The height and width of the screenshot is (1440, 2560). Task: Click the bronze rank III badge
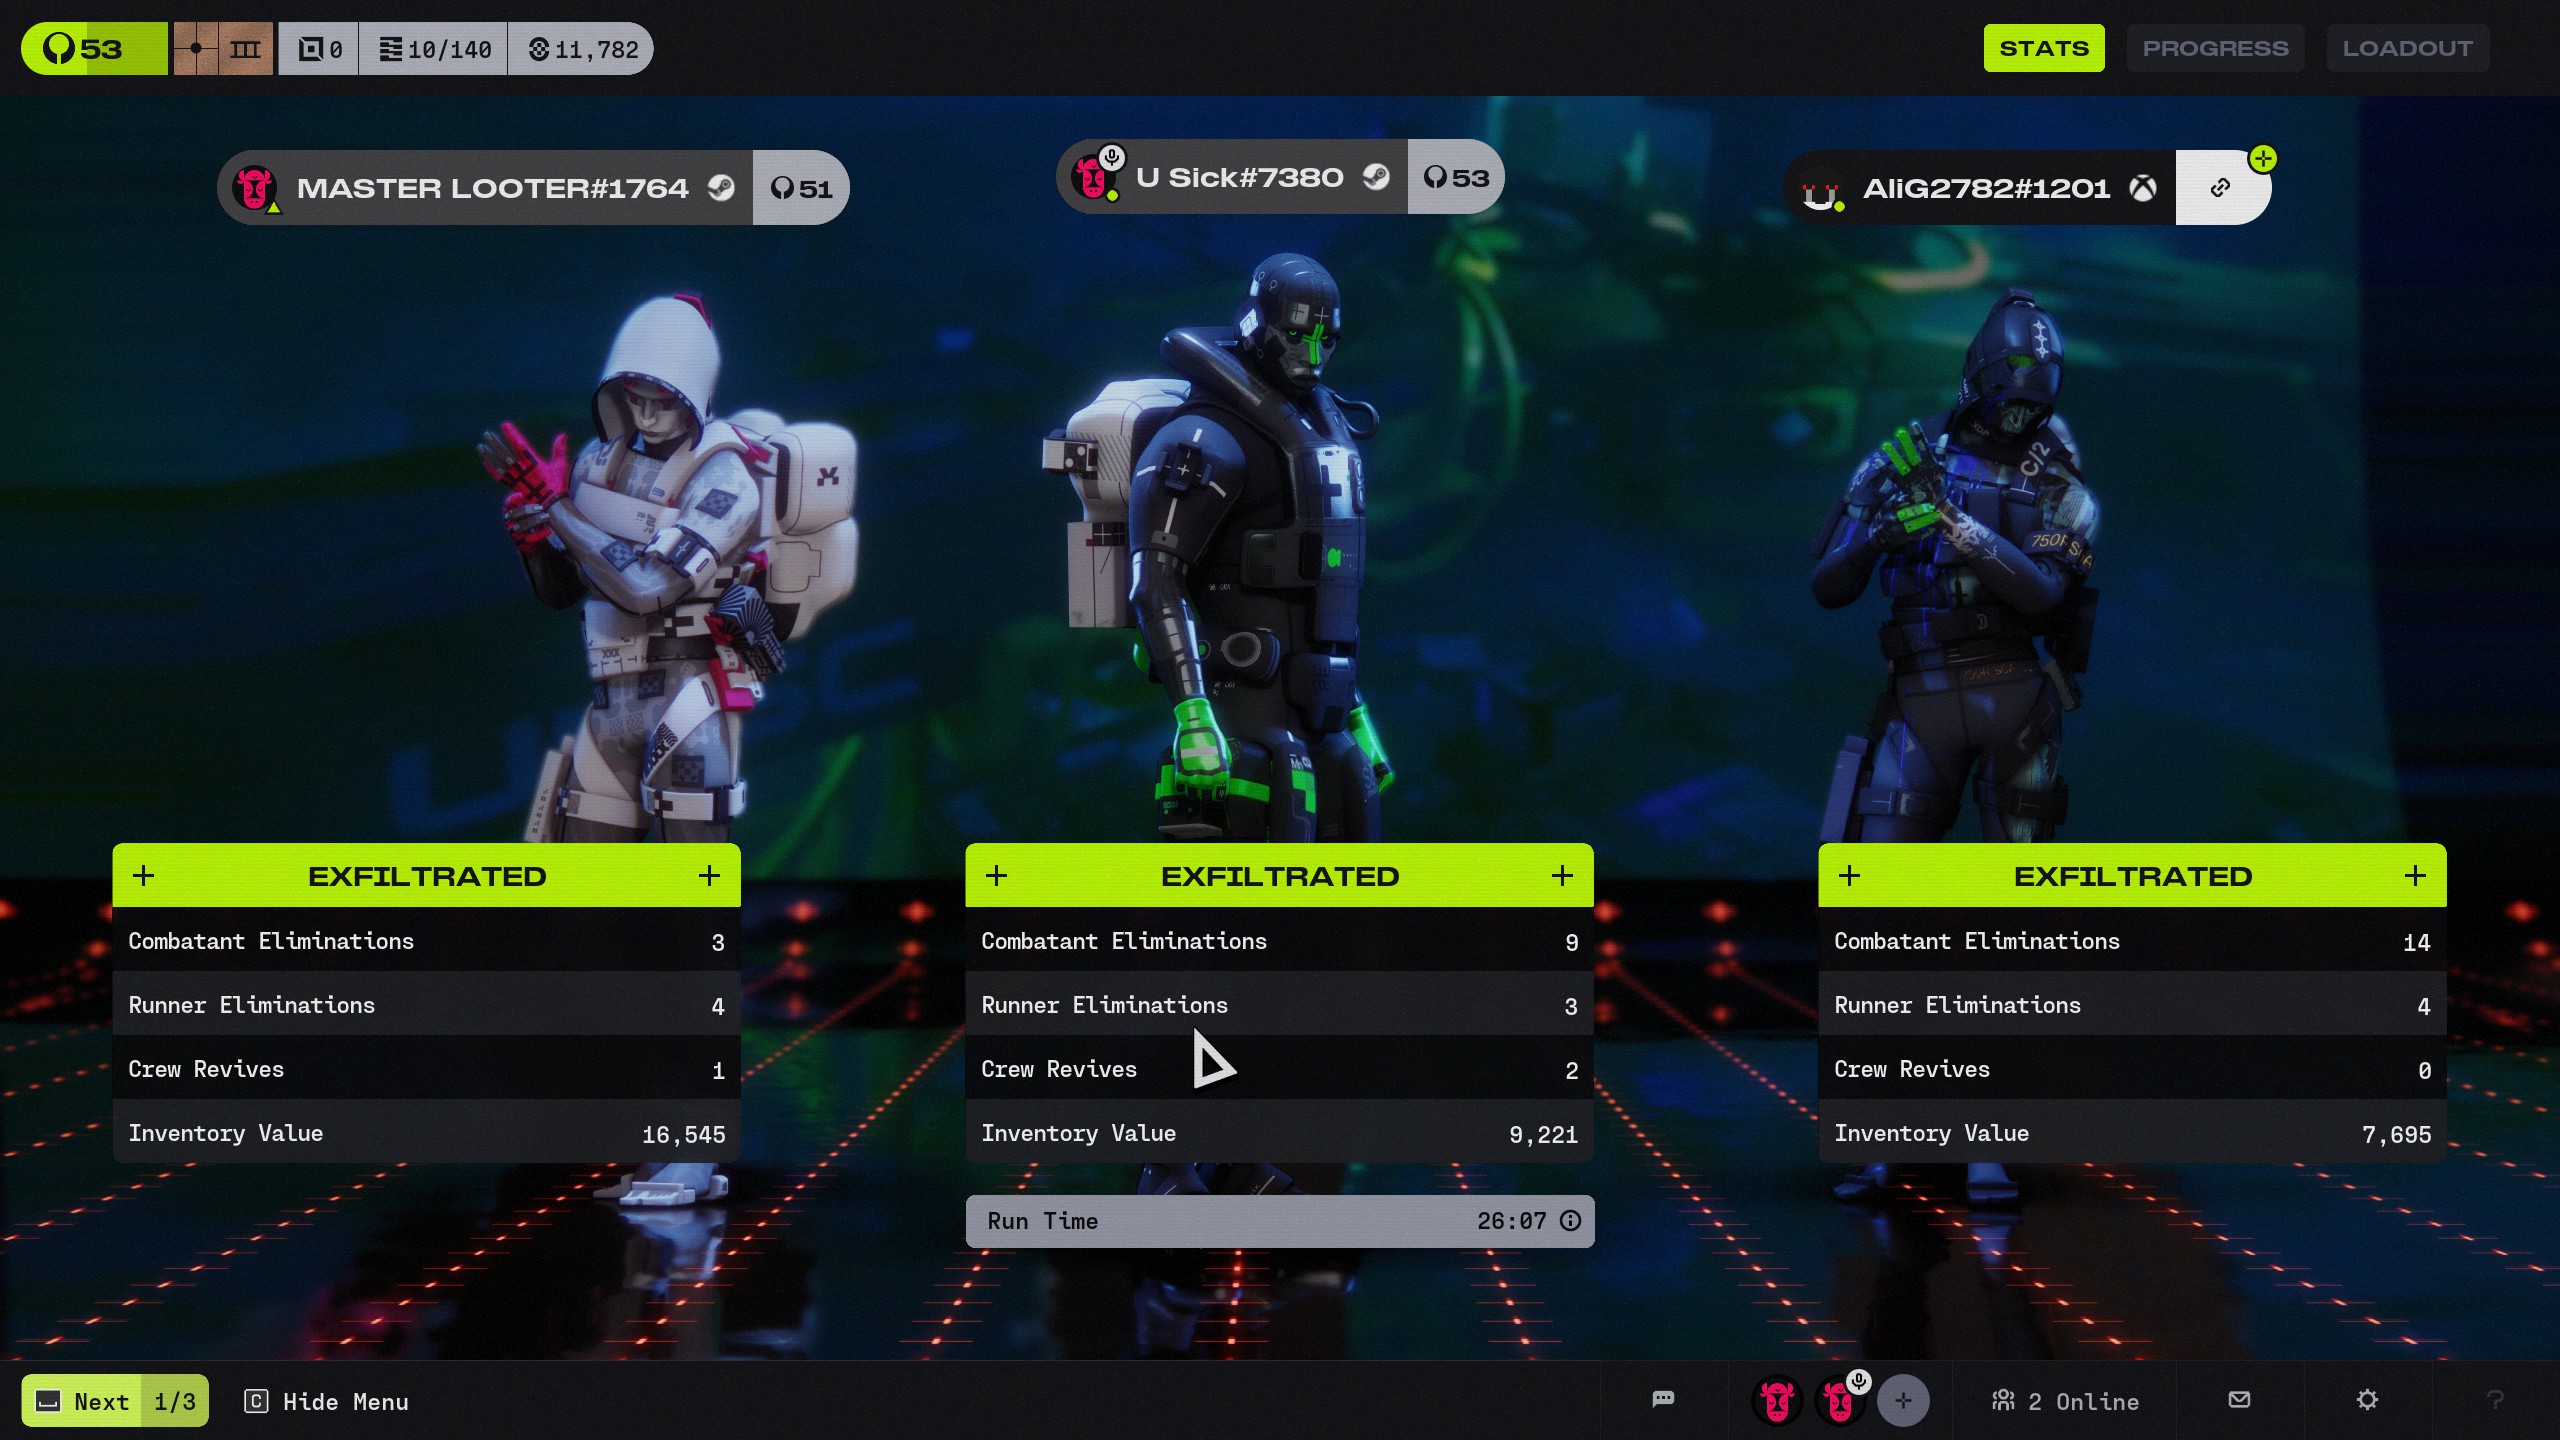tap(223, 49)
